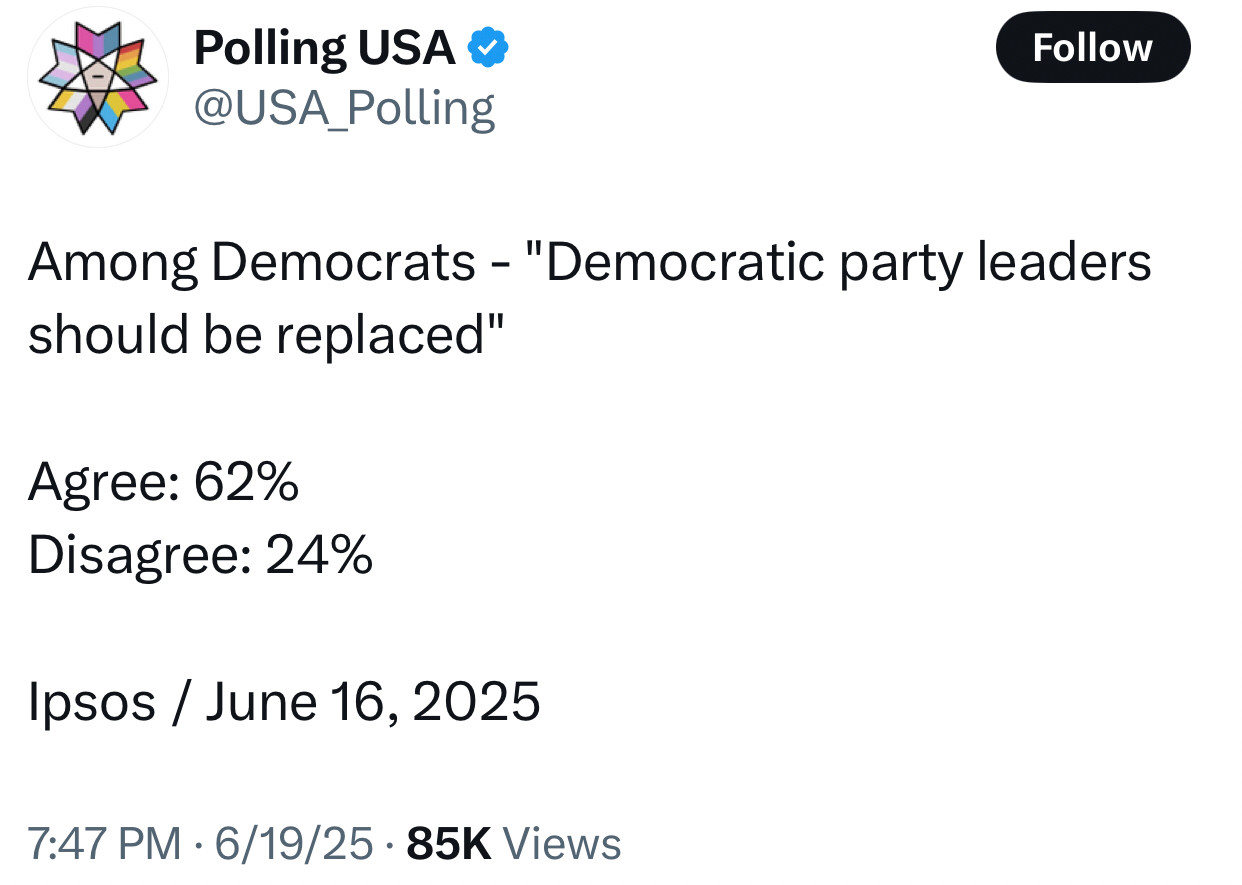Viewport: 1242px width, 885px height.
Task: Open the Polling USA display name
Action: tap(325, 47)
